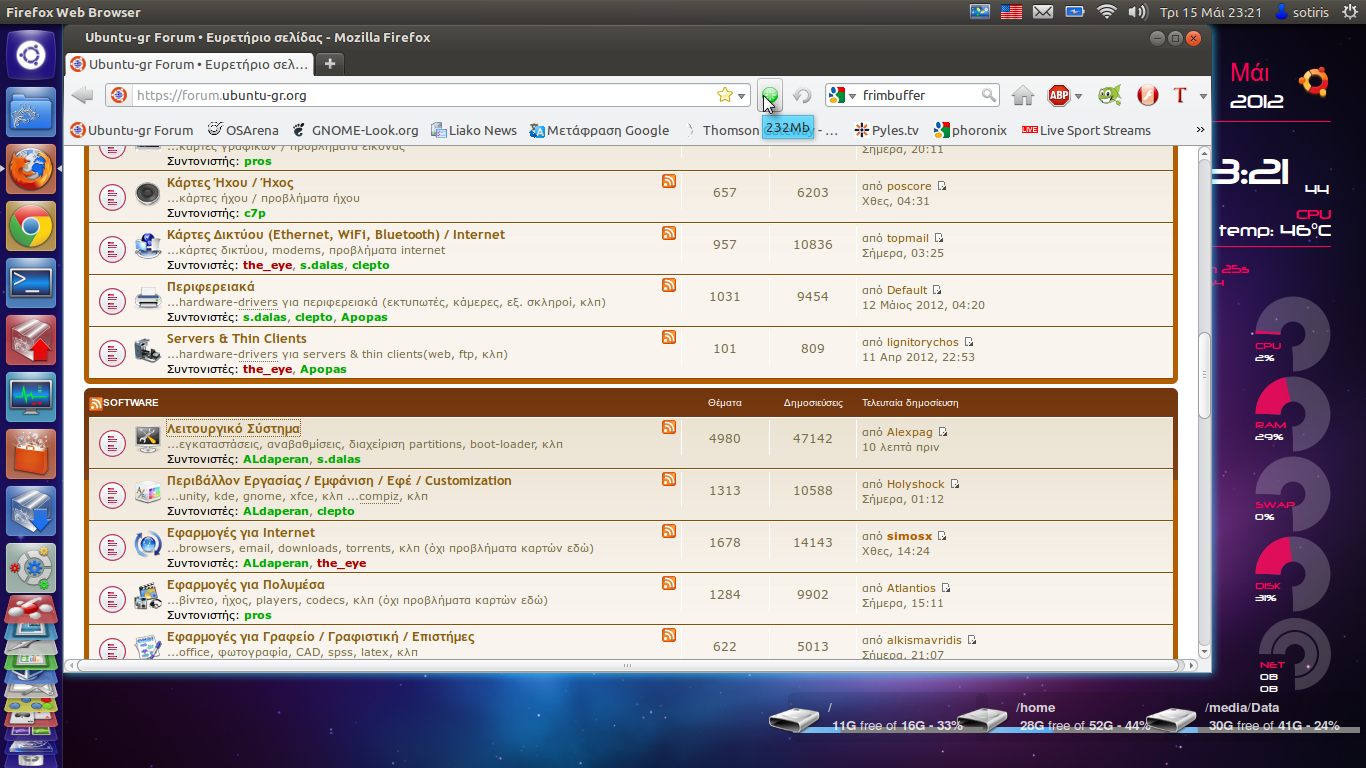Select the Ubuntu-gr Forum tab

pos(190,64)
